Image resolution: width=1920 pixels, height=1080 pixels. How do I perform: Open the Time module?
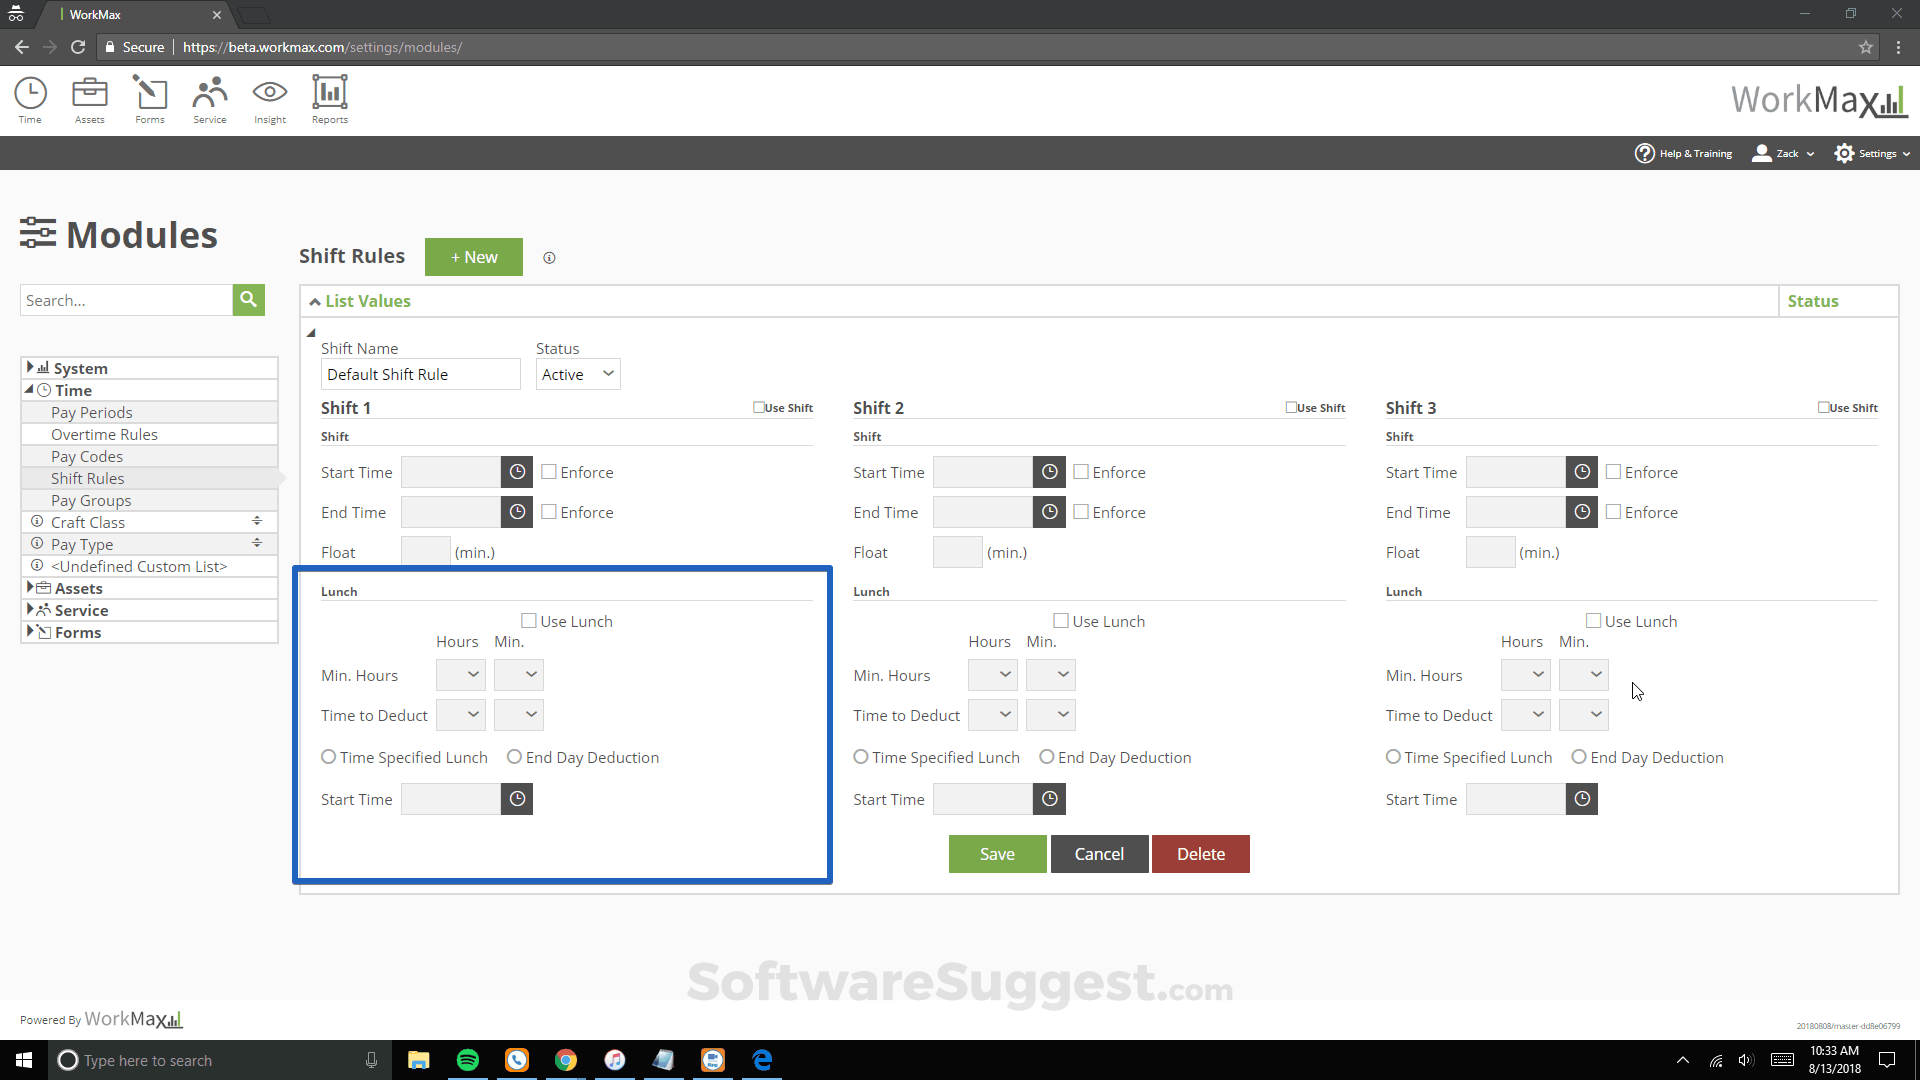coord(30,99)
